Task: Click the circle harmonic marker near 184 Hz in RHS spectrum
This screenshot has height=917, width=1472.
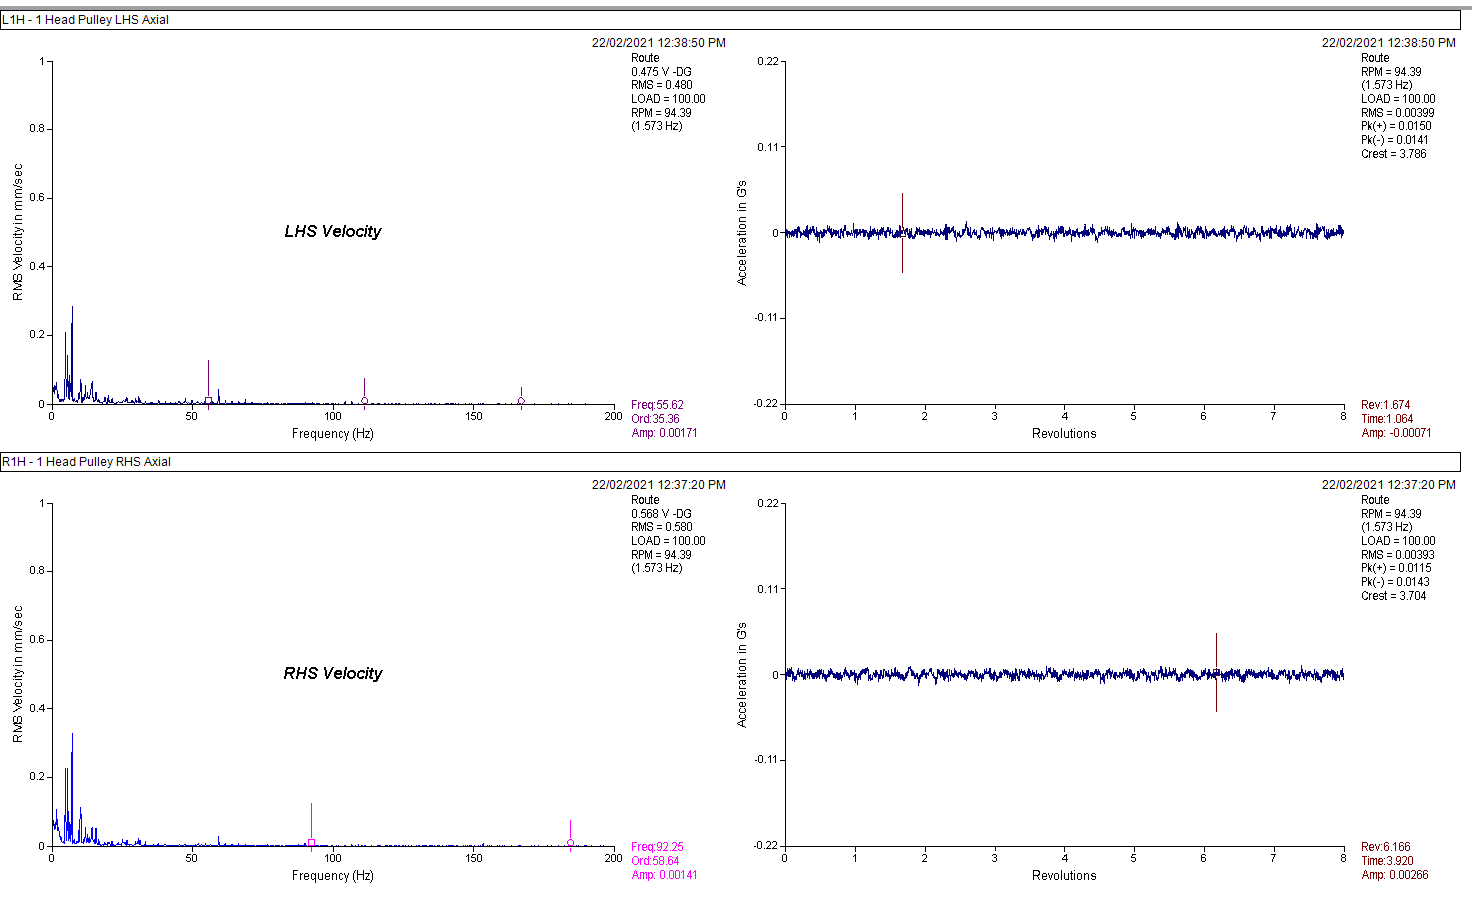Action: [x=570, y=843]
